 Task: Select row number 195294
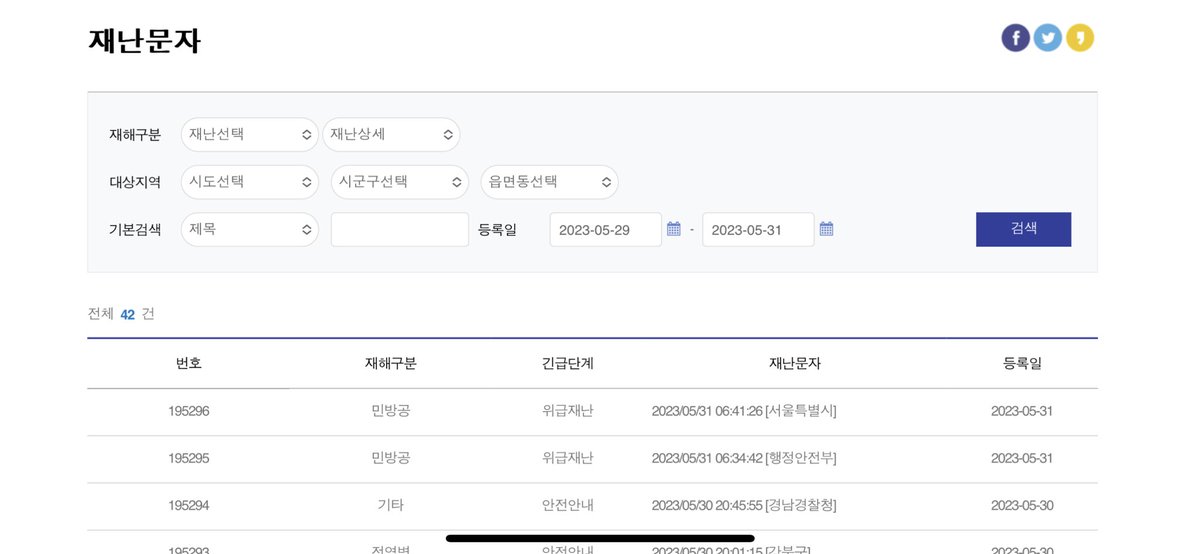click(x=189, y=505)
